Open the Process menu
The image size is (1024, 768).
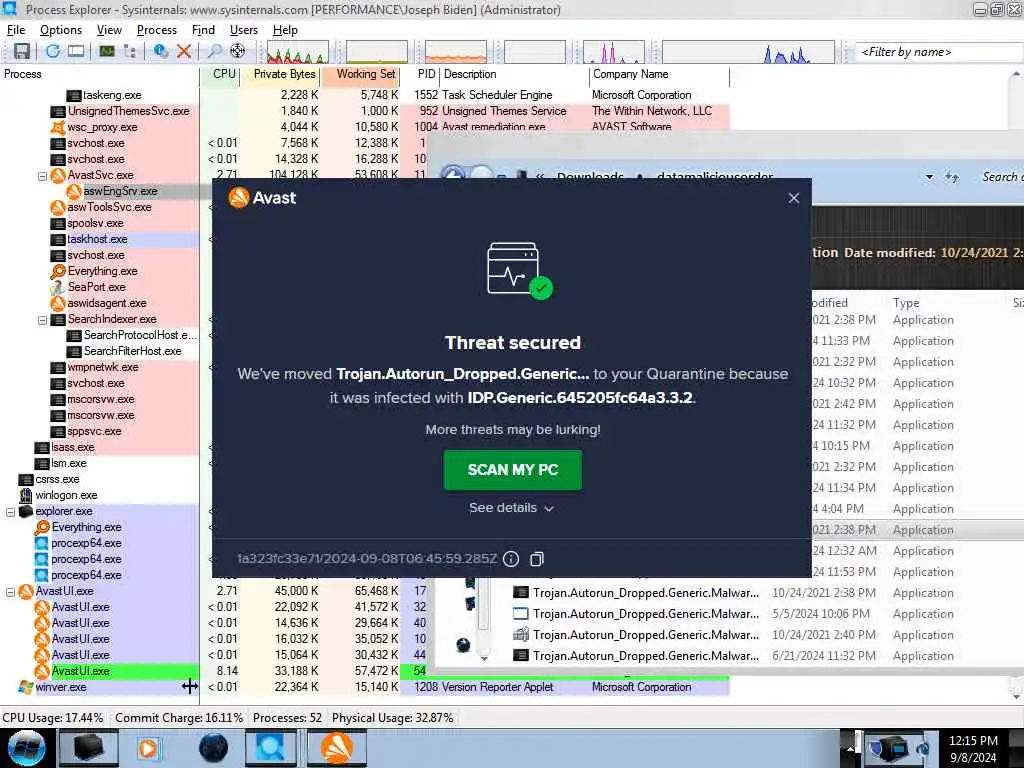[x=157, y=30]
